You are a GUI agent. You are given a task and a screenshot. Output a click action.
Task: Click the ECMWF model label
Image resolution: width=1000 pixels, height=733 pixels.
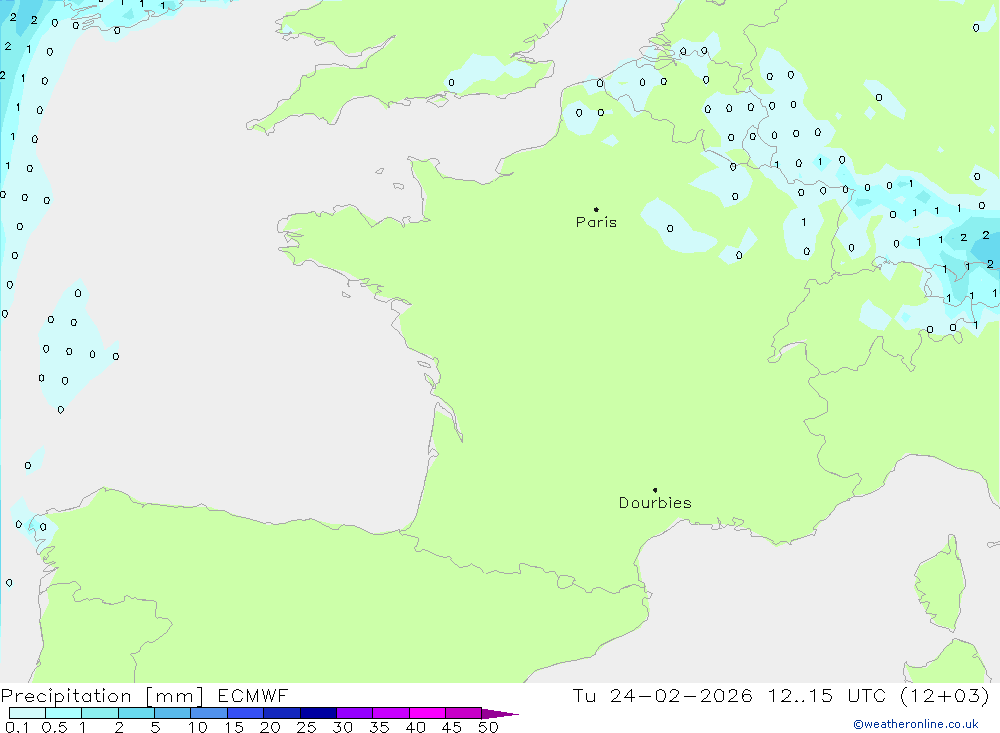(x=253, y=695)
